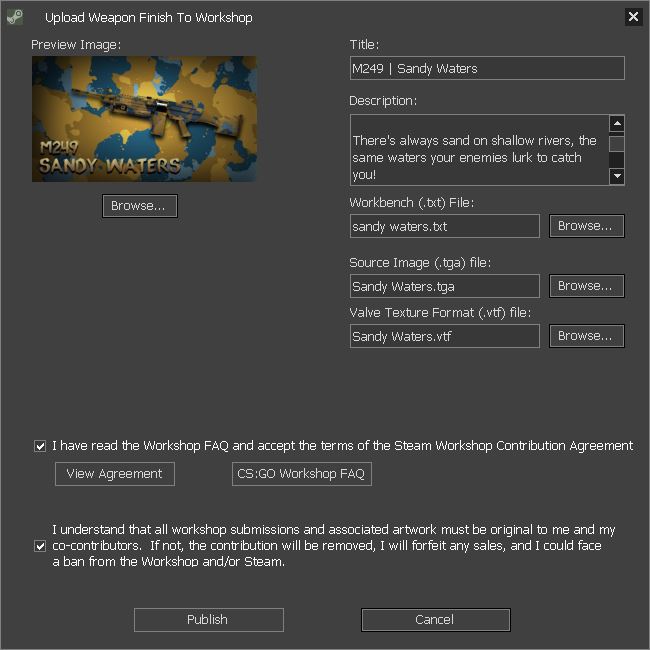650x650 pixels.
Task: Open View Agreement
Action: coord(115,474)
